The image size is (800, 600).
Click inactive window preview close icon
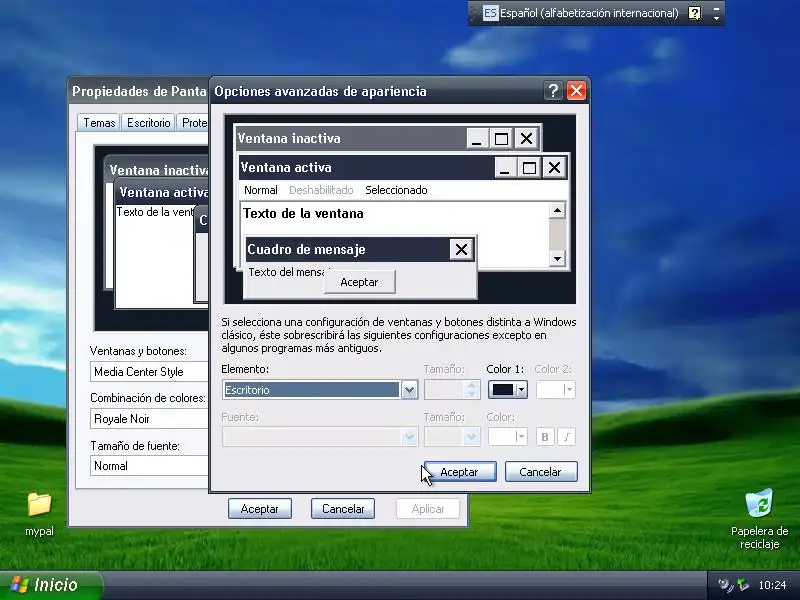[526, 138]
